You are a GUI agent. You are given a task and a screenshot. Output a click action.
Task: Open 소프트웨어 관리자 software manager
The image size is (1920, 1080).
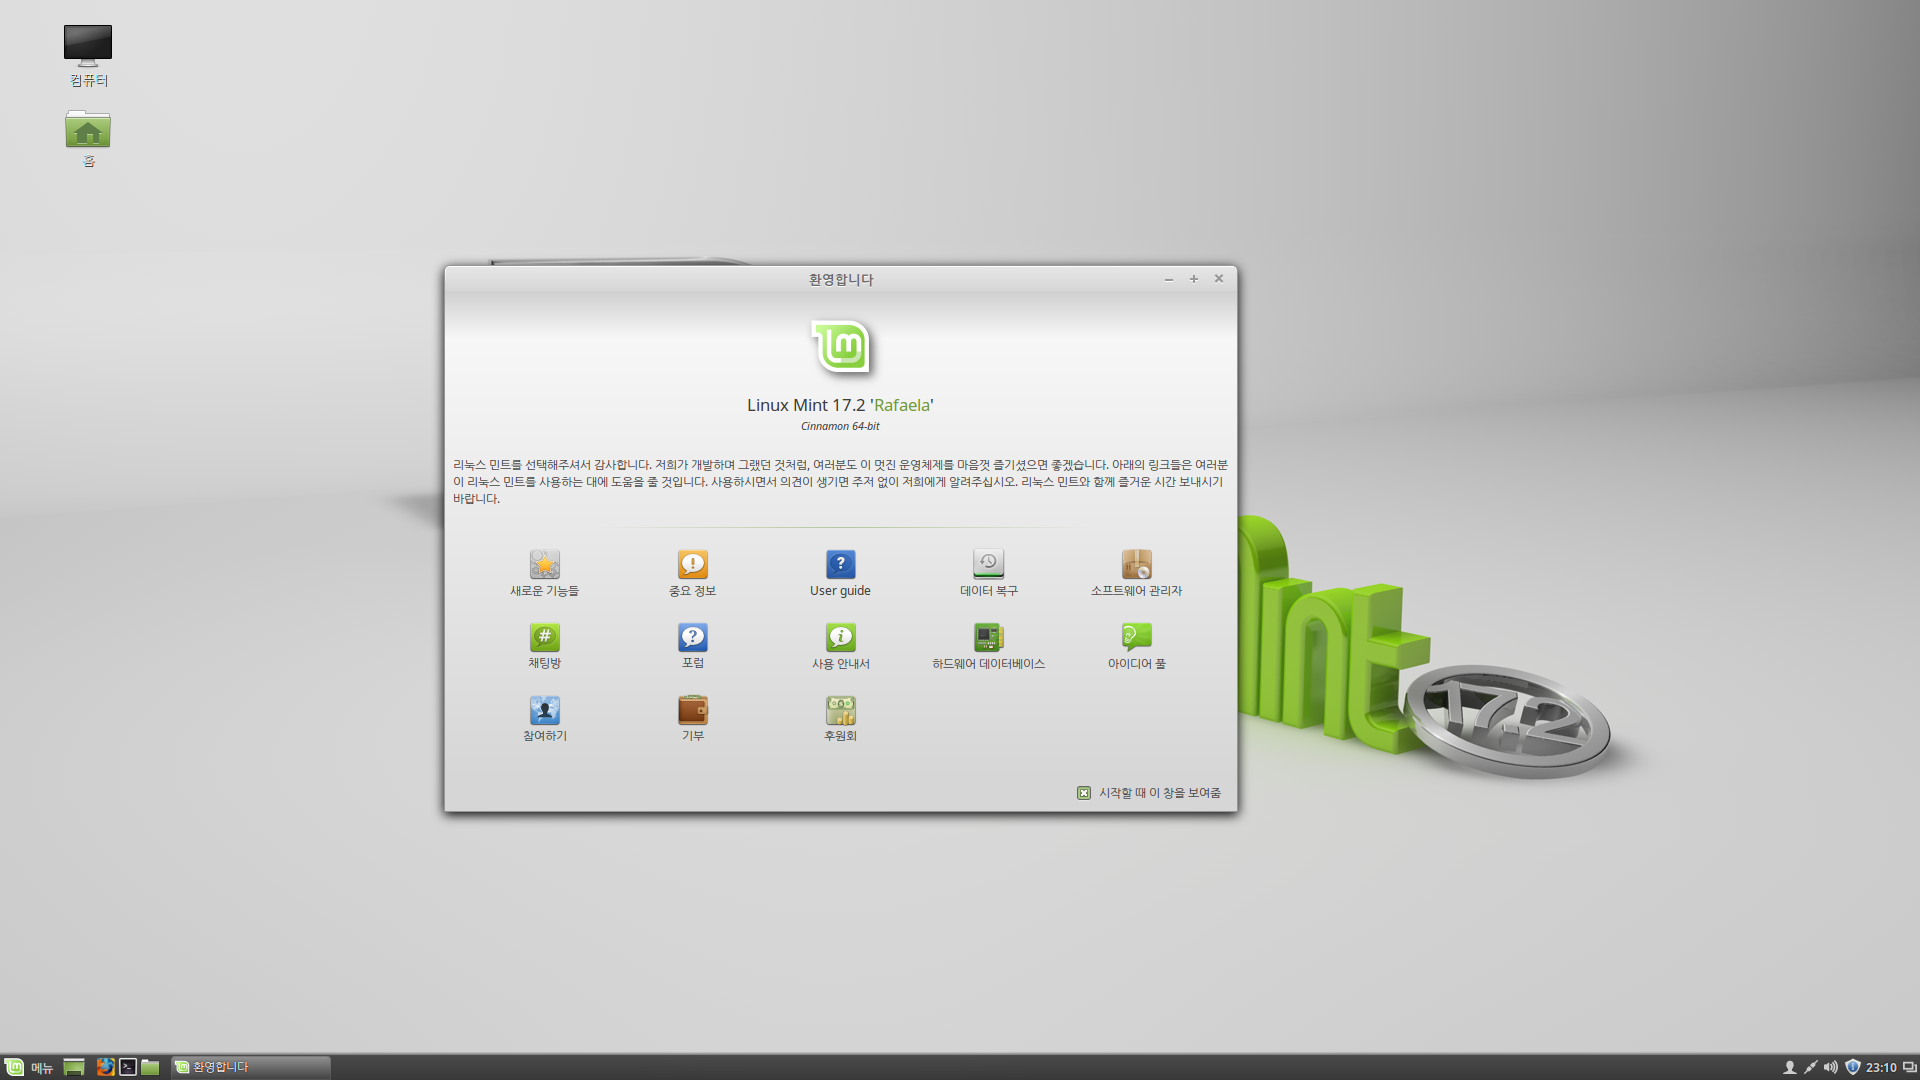(1136, 574)
